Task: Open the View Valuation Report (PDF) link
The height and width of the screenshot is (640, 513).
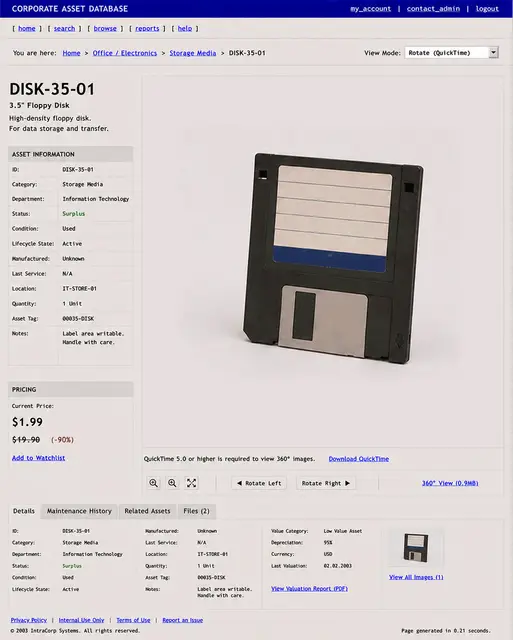Action: [309, 588]
